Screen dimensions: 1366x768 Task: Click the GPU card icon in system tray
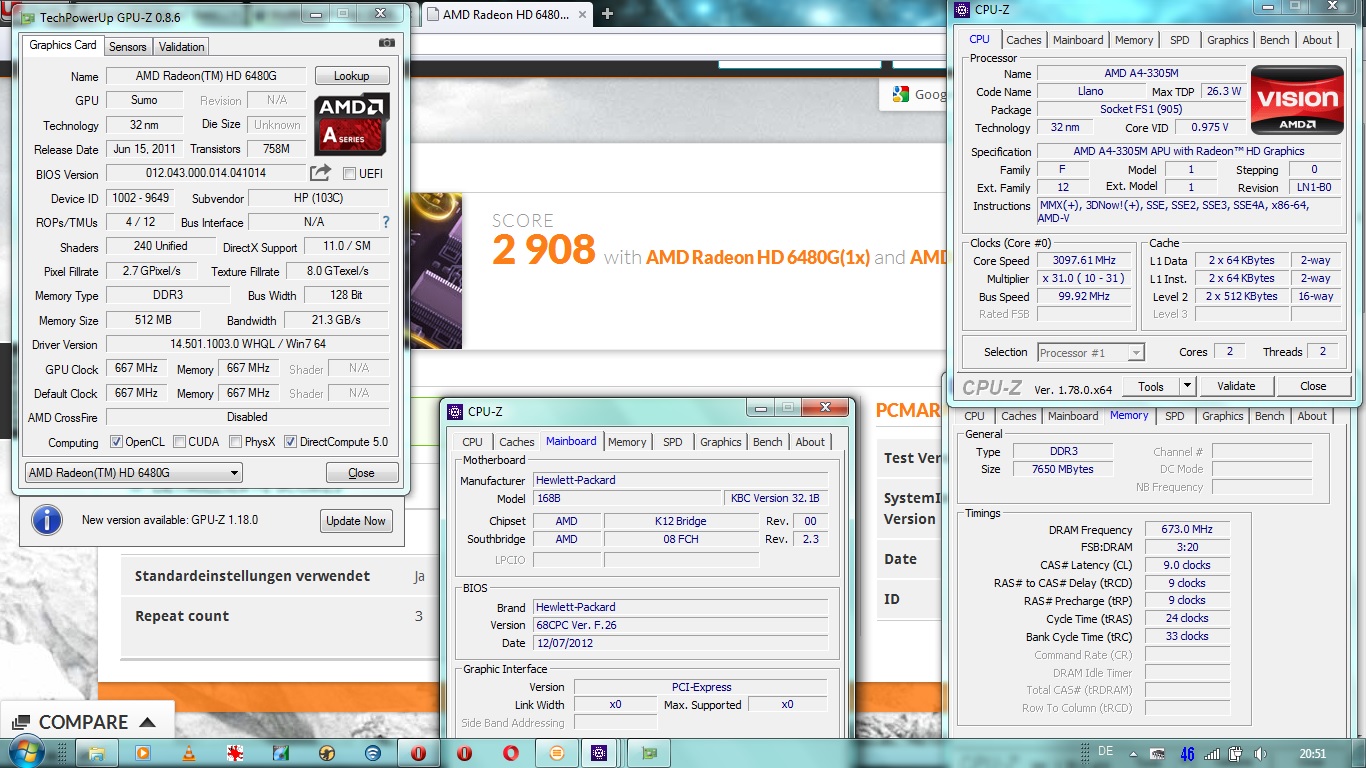point(1157,753)
